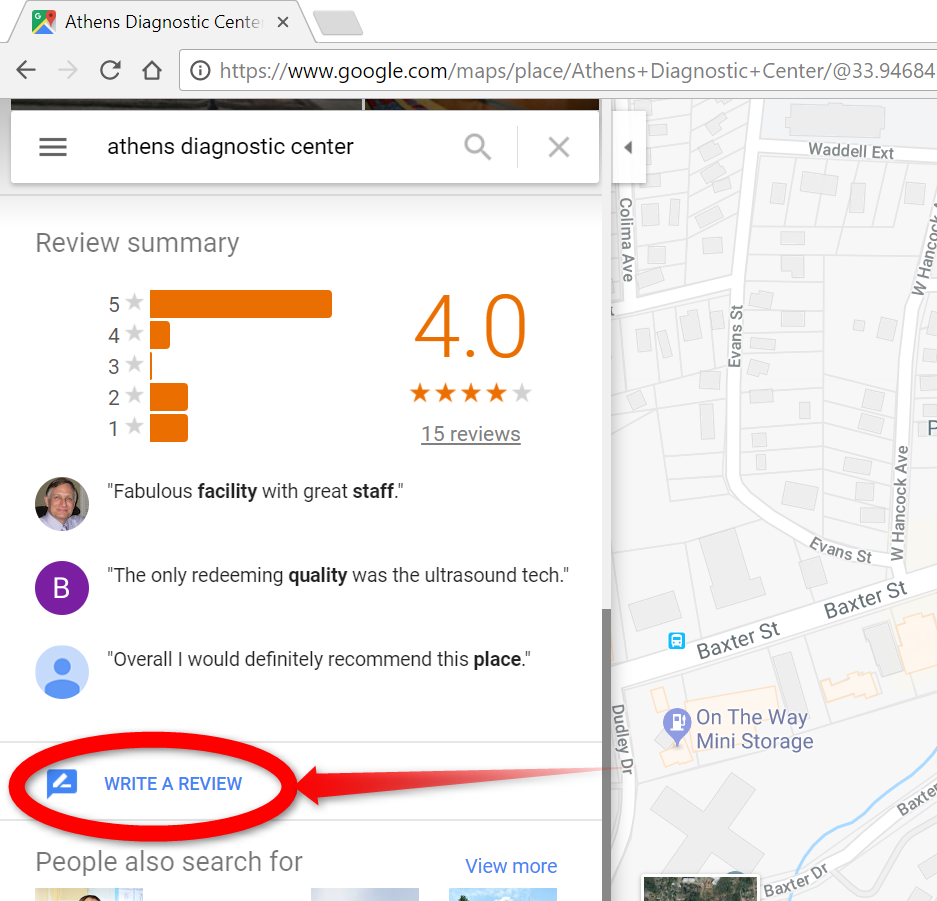Click the W Hancock Ave street label
The width and height of the screenshot is (937, 901).
[x=899, y=503]
